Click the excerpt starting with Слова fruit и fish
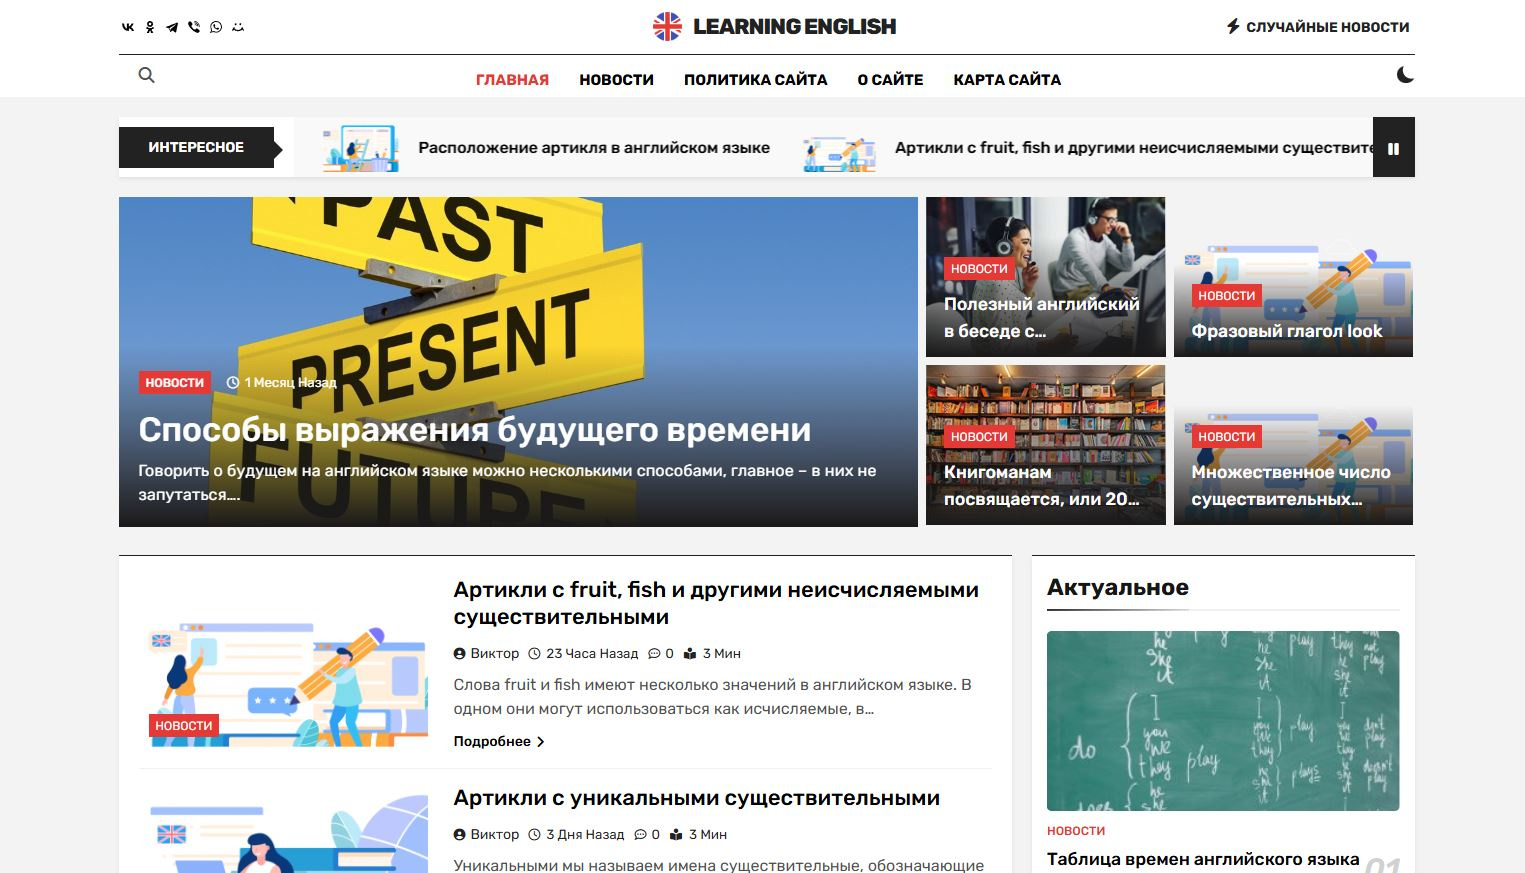 [713, 697]
